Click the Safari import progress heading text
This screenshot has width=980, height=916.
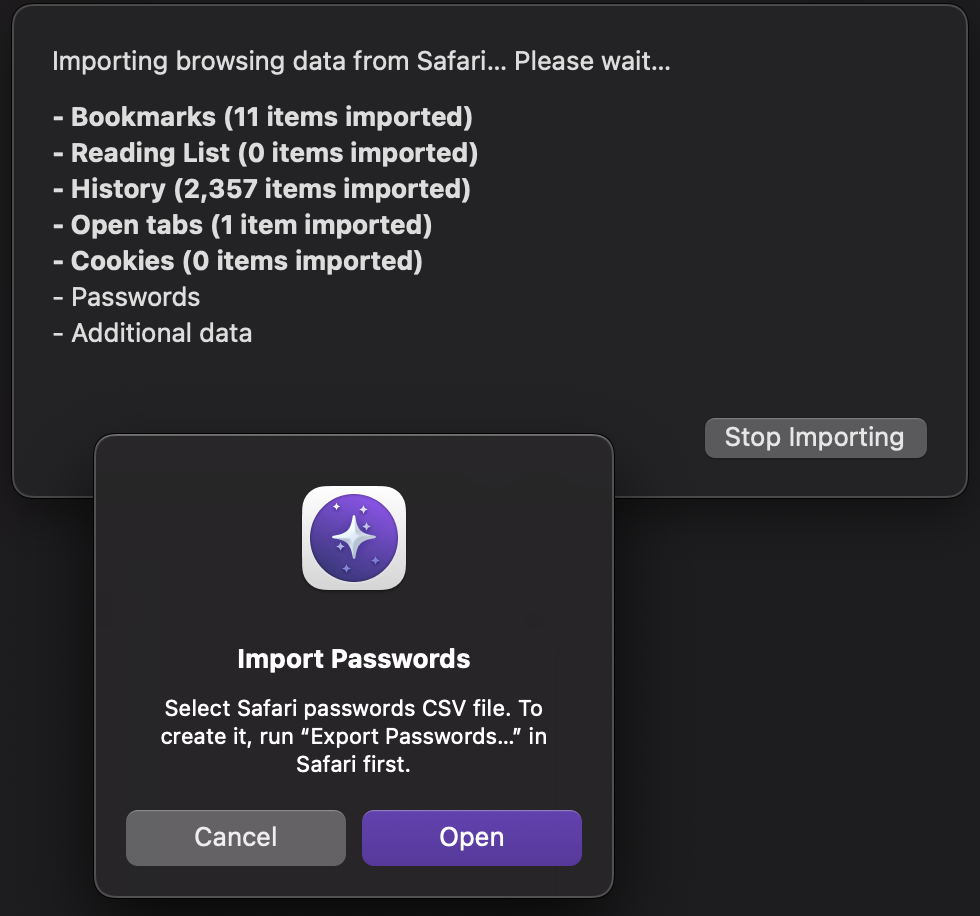point(360,61)
